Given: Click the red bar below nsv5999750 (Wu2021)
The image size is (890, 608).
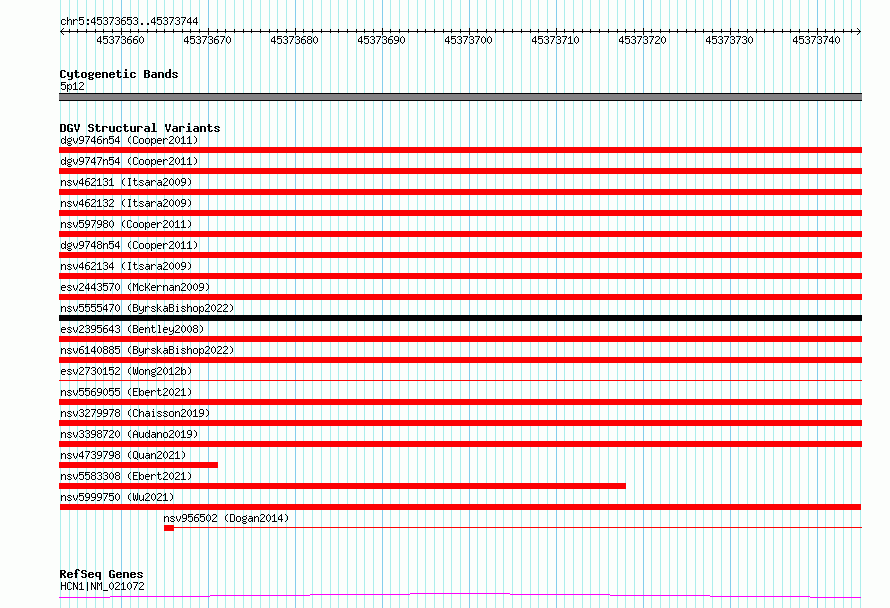Looking at the screenshot, I should tap(460, 507).
